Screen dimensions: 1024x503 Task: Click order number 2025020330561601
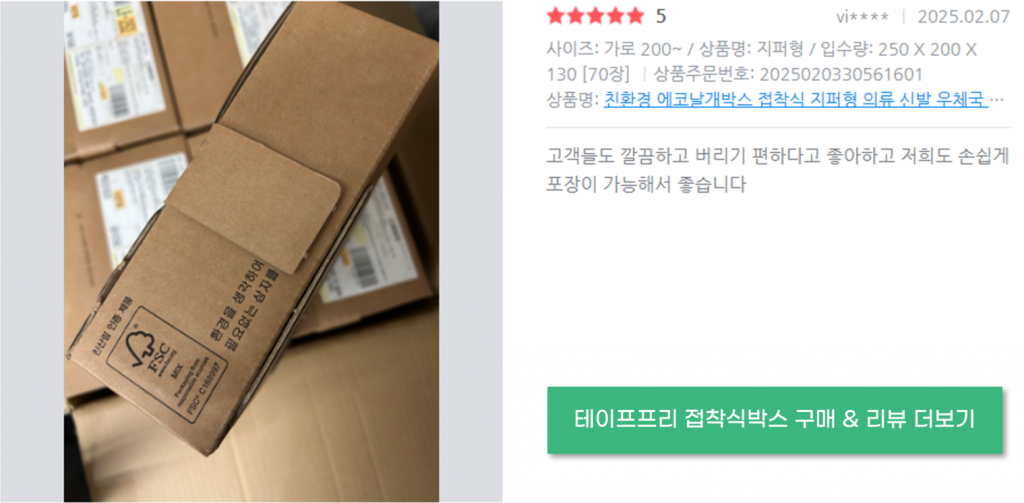[841, 74]
